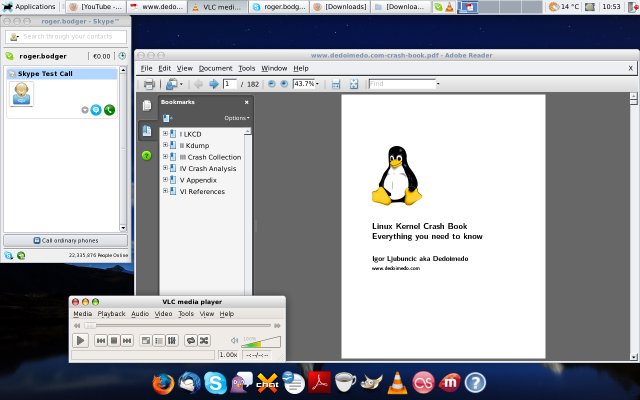
Task: Open the Audio menu in VLC
Action: (140, 314)
